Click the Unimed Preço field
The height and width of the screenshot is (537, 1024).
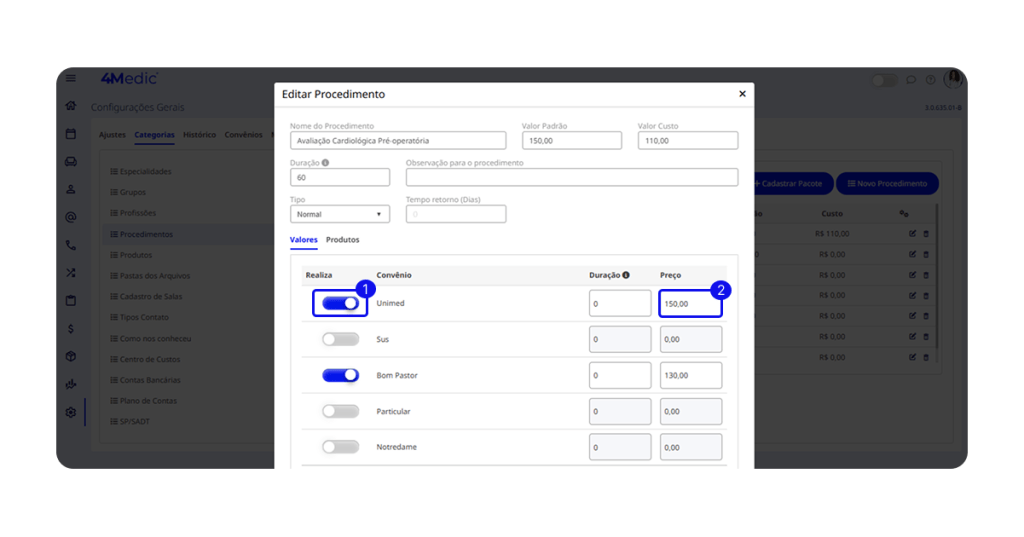[690, 303]
